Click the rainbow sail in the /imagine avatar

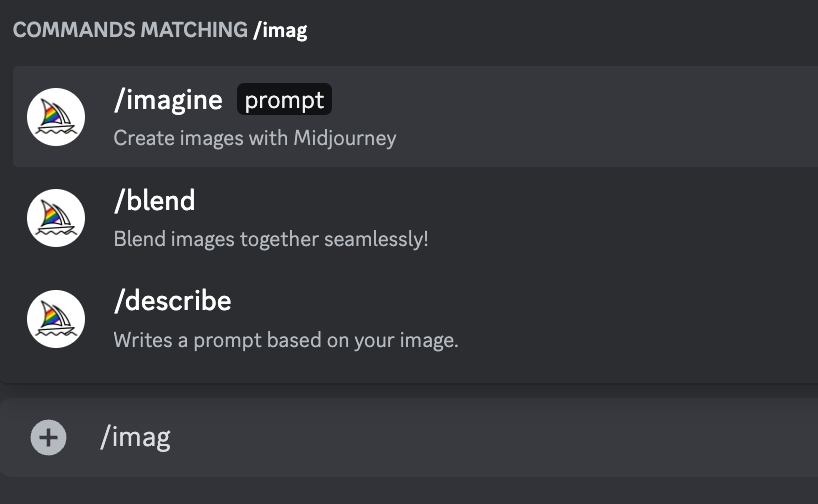click(x=51, y=113)
